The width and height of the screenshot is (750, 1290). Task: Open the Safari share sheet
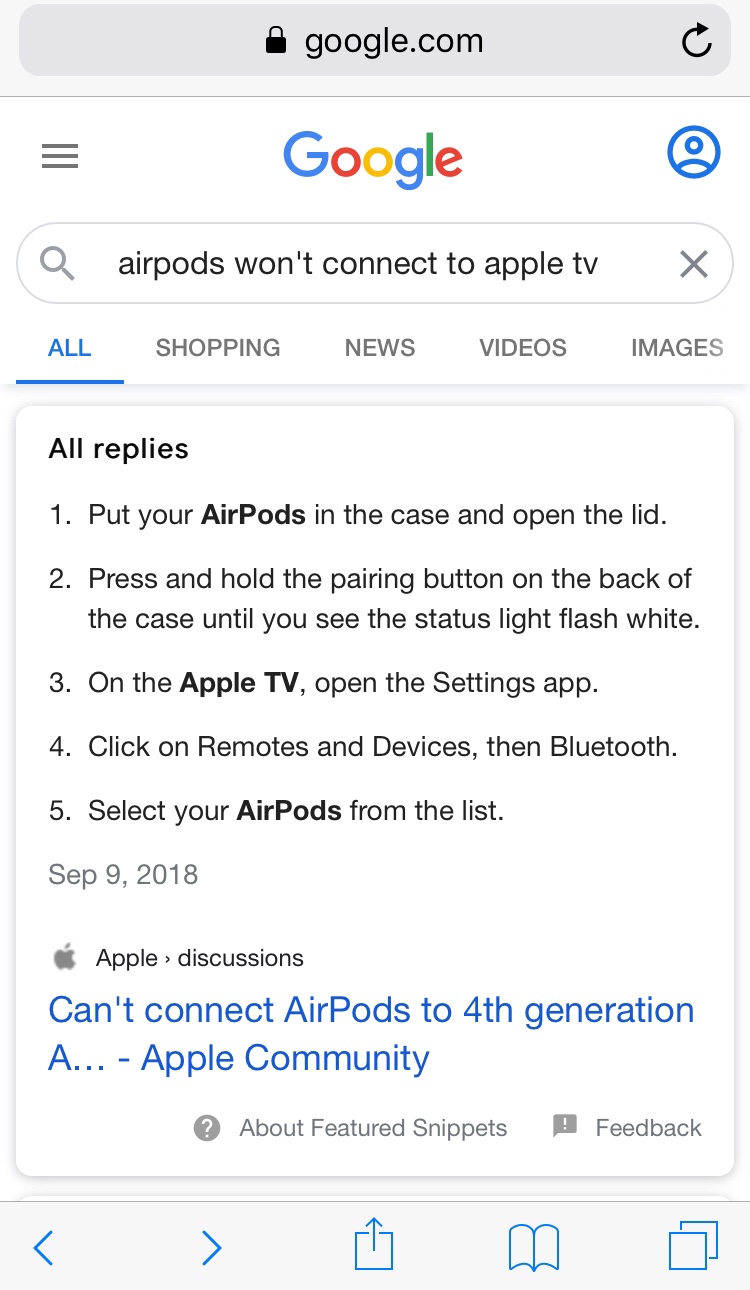[x=374, y=1245]
